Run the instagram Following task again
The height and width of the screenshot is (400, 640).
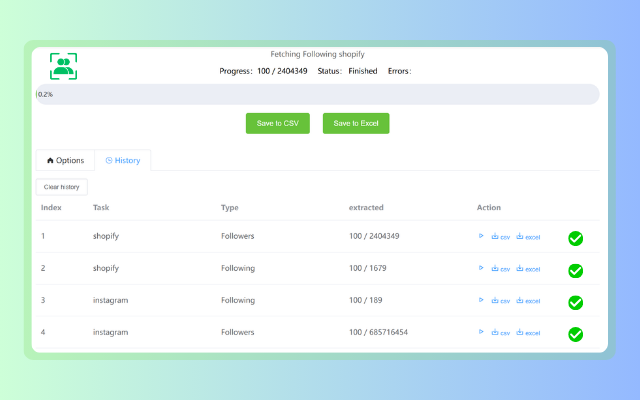point(481,300)
